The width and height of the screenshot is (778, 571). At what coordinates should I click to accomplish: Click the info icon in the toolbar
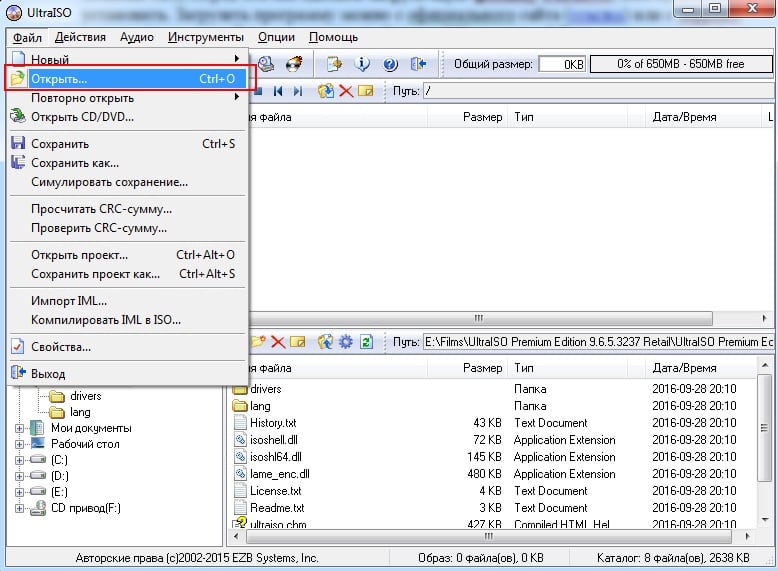tap(363, 64)
